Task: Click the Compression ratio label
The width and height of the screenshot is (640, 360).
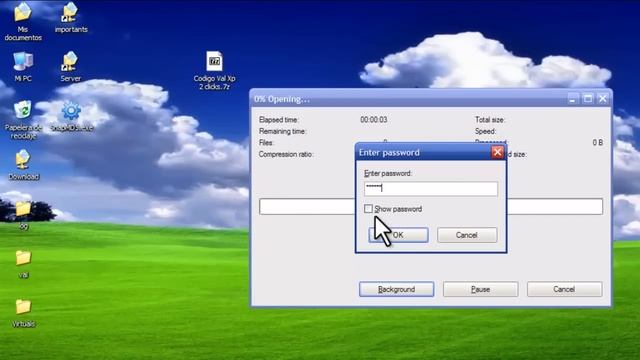Action: [286, 154]
